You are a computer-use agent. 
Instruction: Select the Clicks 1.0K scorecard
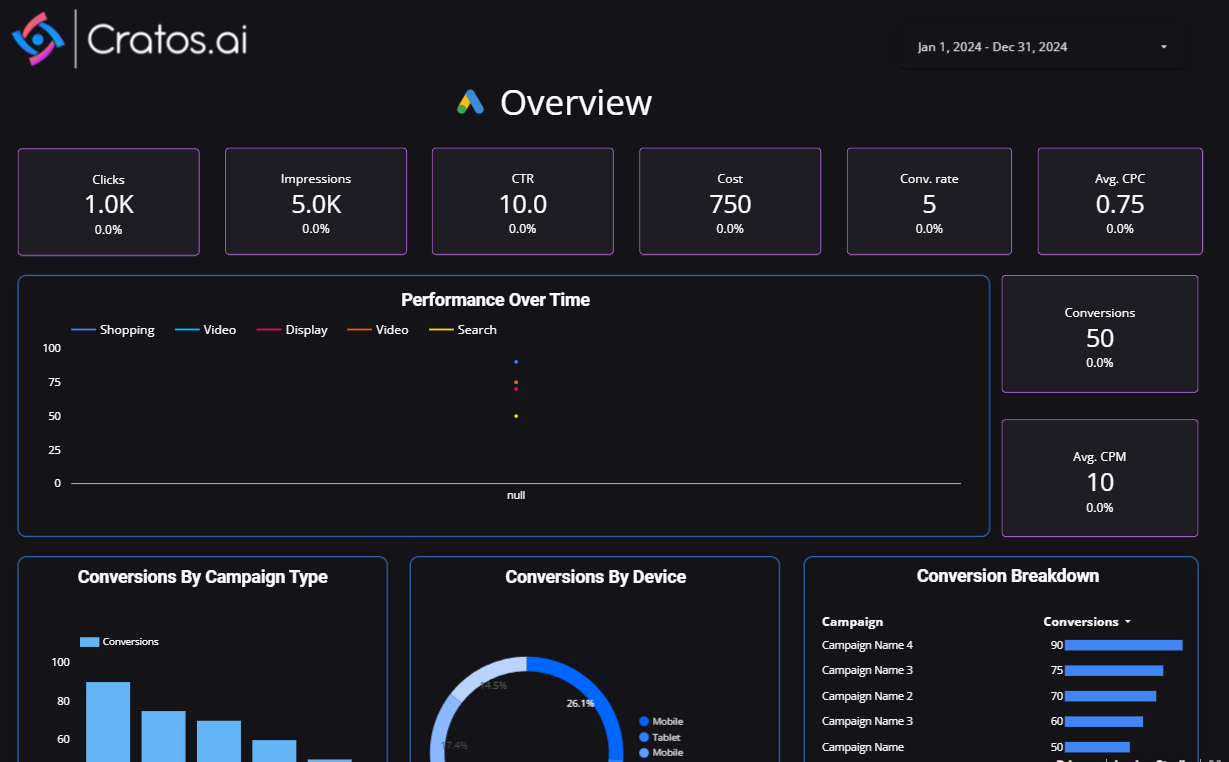pos(108,202)
